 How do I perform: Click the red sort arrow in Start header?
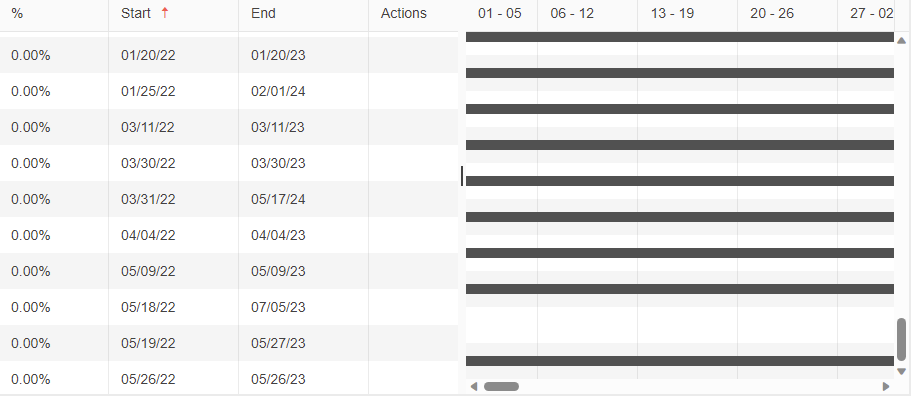[165, 13]
